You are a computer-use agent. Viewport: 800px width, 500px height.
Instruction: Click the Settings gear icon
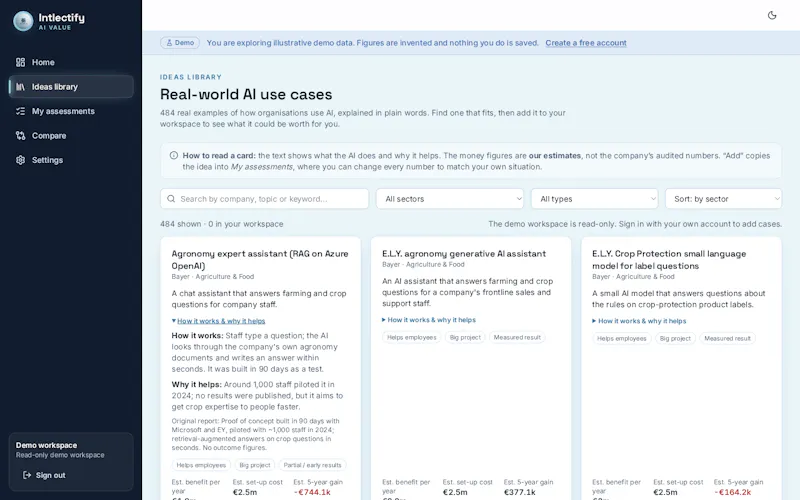[x=20, y=160]
